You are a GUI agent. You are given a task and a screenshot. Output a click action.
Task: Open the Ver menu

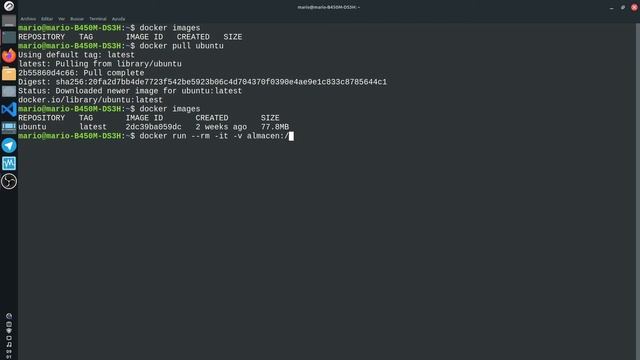[61, 19]
